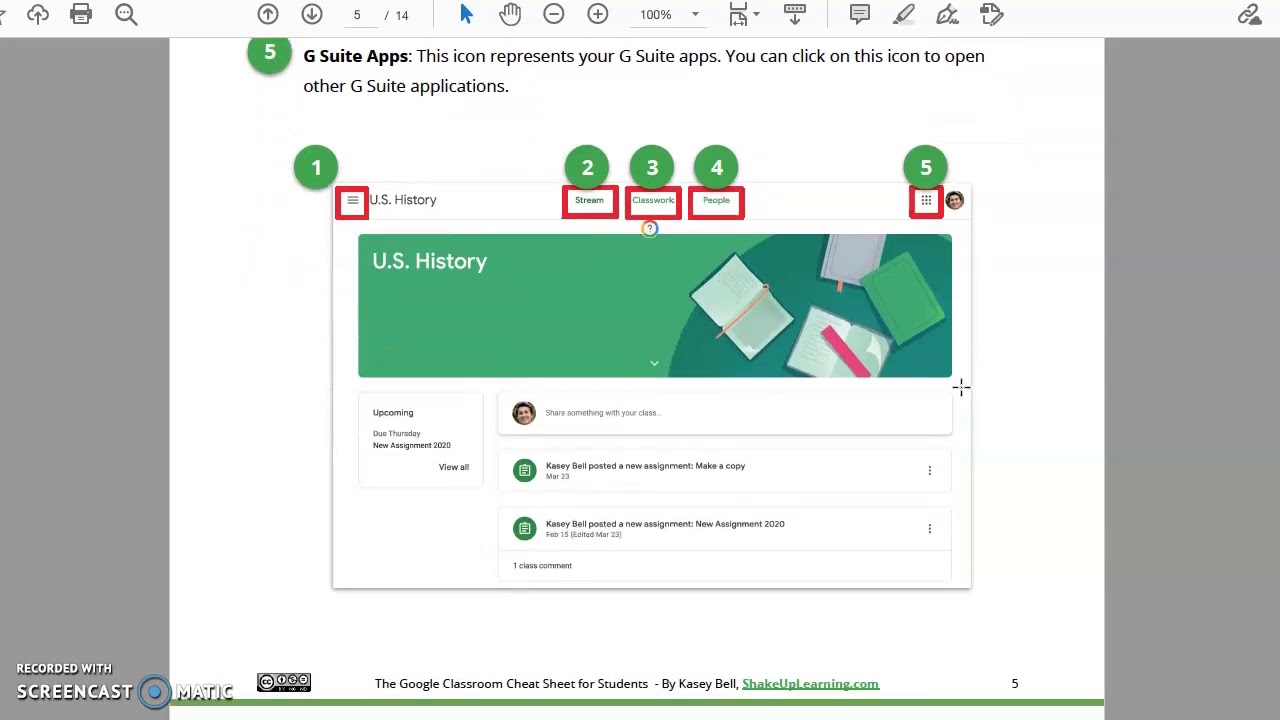
Task: Open three-dot menu for Make a copy post
Action: 929,471
